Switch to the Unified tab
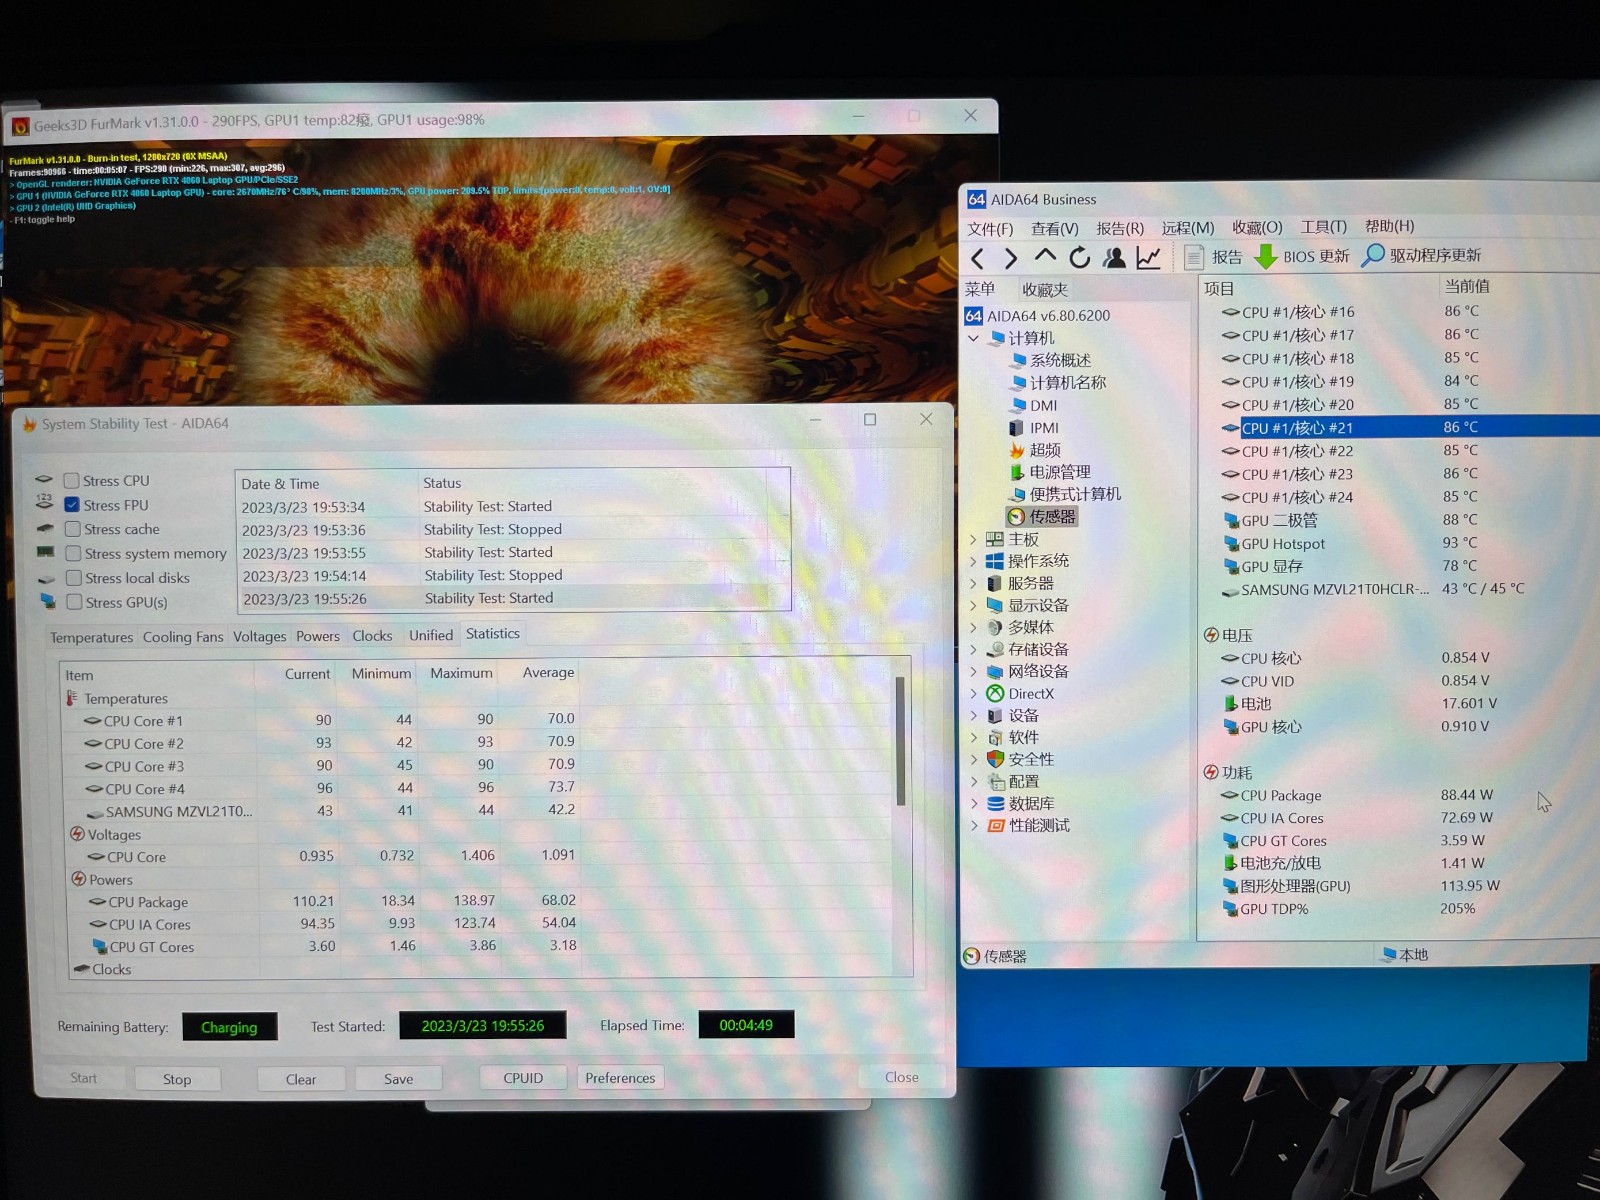The image size is (1600, 1200). [431, 635]
